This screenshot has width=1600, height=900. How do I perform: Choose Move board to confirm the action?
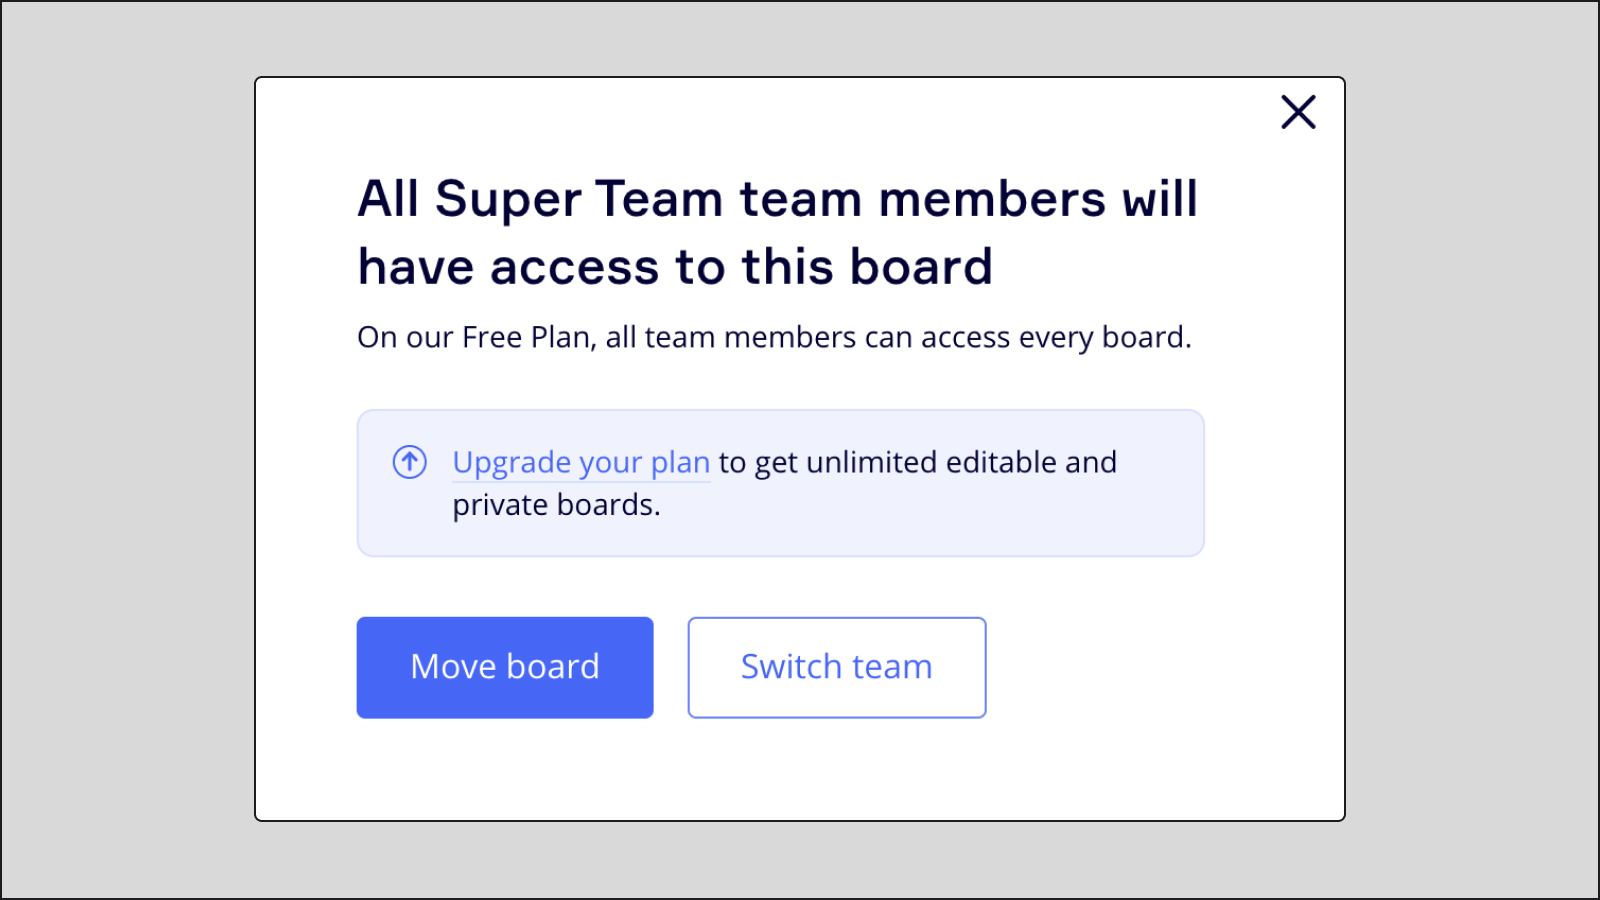point(504,667)
